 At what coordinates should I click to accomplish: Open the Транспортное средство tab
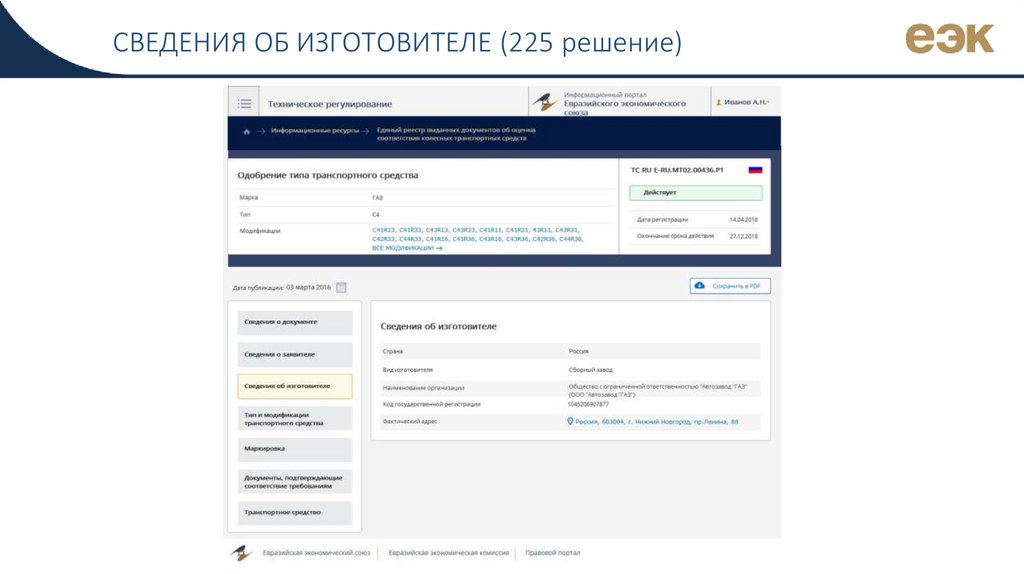295,512
